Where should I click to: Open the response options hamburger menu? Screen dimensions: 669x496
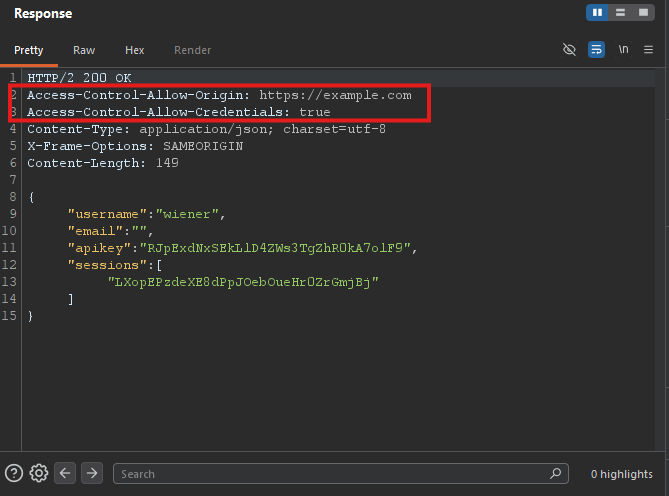pos(649,50)
